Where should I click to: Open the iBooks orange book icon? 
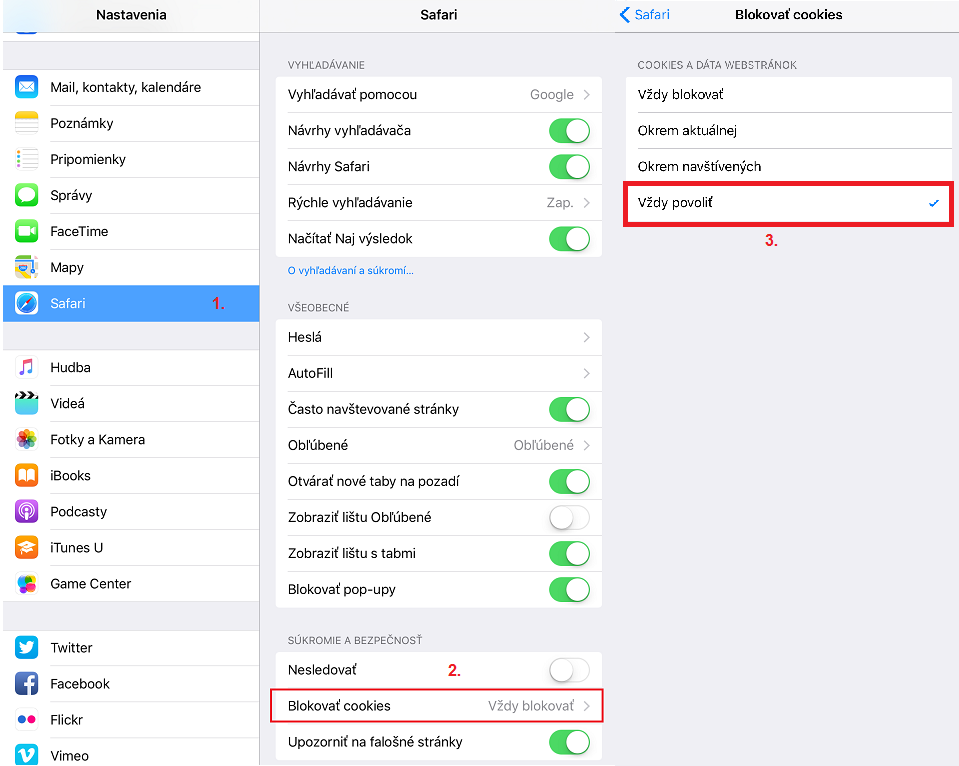click(26, 475)
